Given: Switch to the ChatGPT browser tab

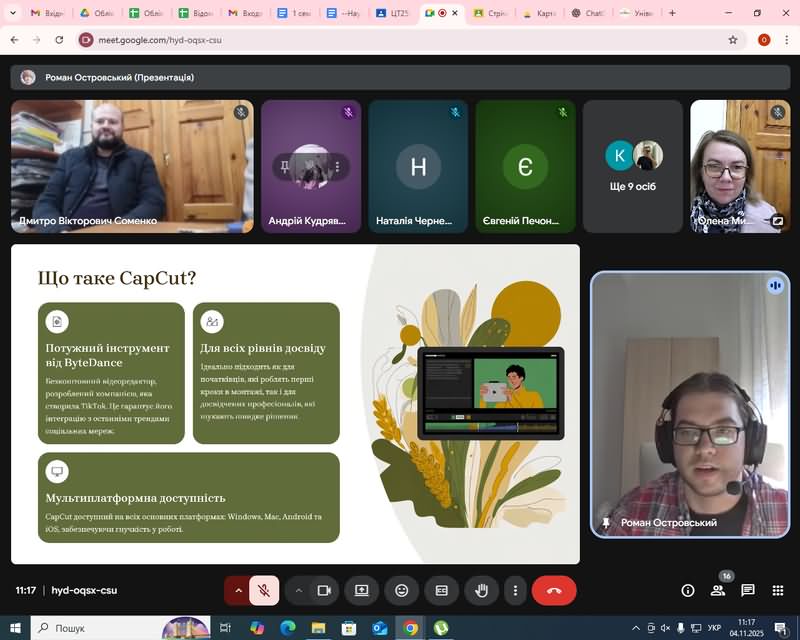Looking at the screenshot, I should coord(588,13).
